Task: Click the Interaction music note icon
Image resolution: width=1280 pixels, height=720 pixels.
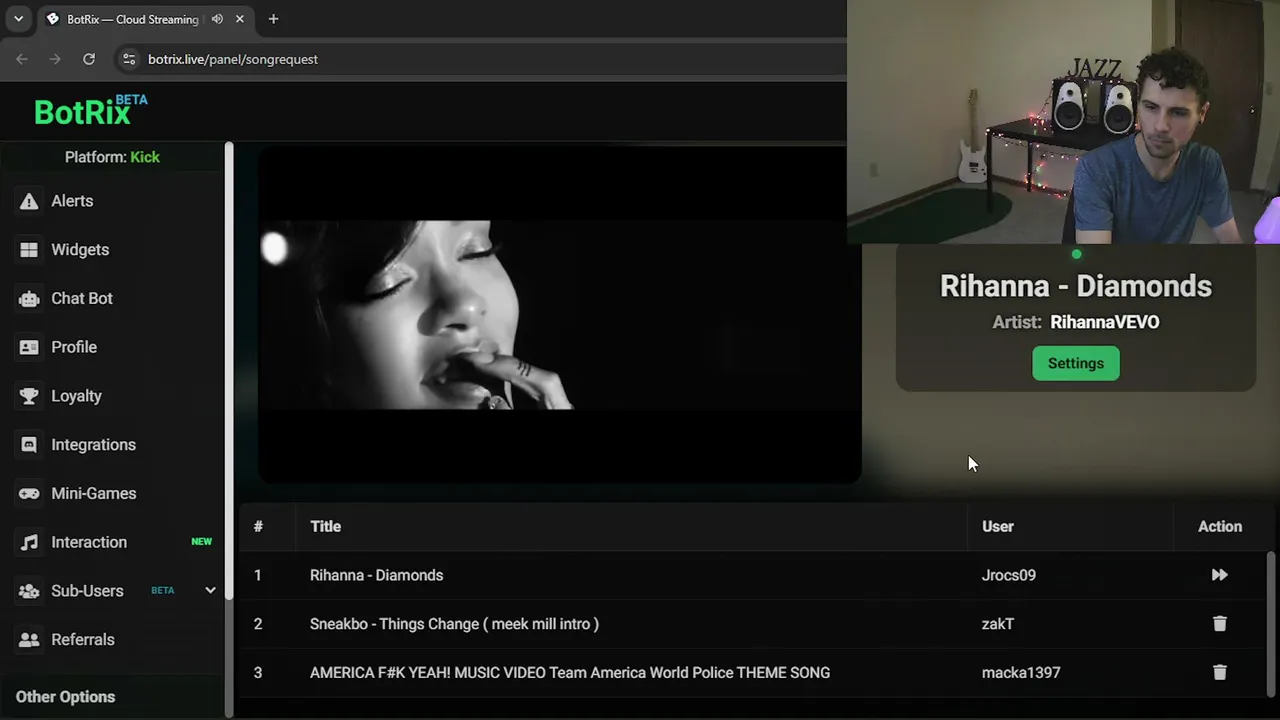Action: [29, 542]
